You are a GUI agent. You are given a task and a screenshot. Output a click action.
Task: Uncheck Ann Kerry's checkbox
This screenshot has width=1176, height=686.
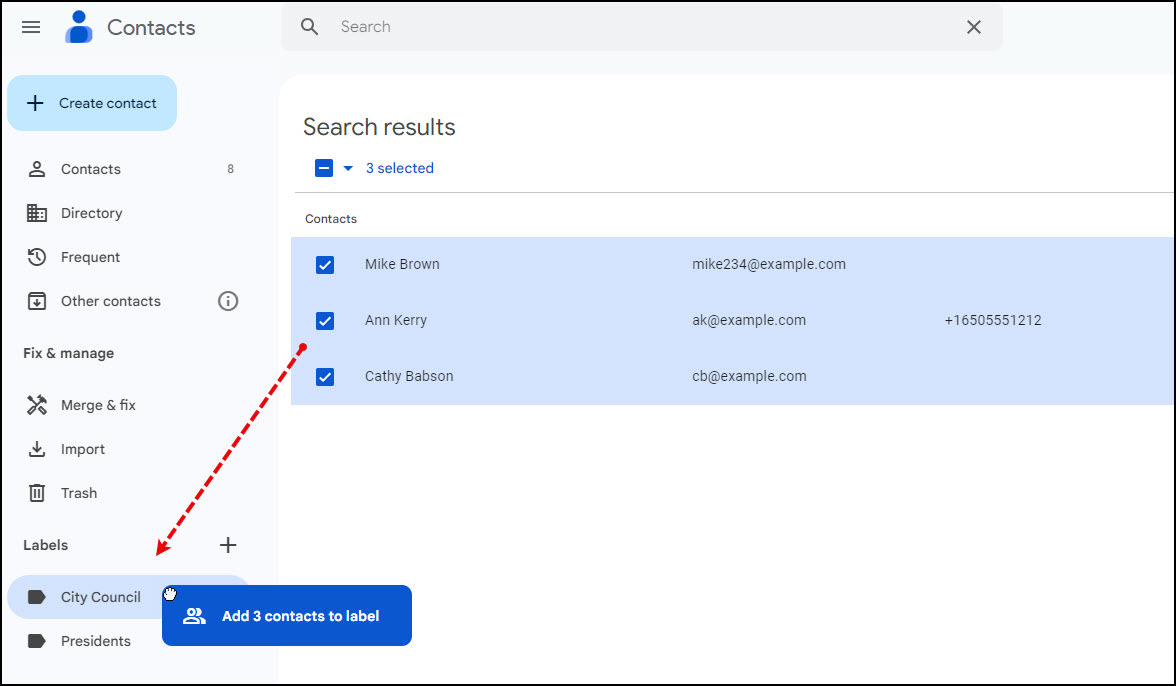pos(324,320)
